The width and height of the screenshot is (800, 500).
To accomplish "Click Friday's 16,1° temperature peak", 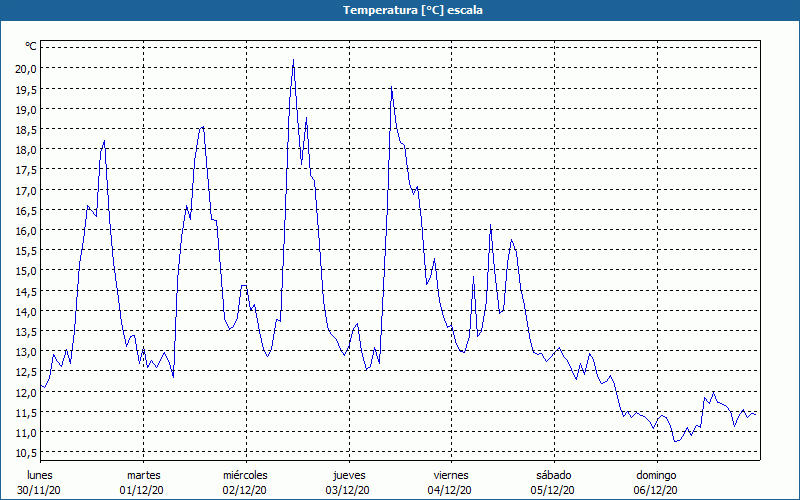I will 490,225.
